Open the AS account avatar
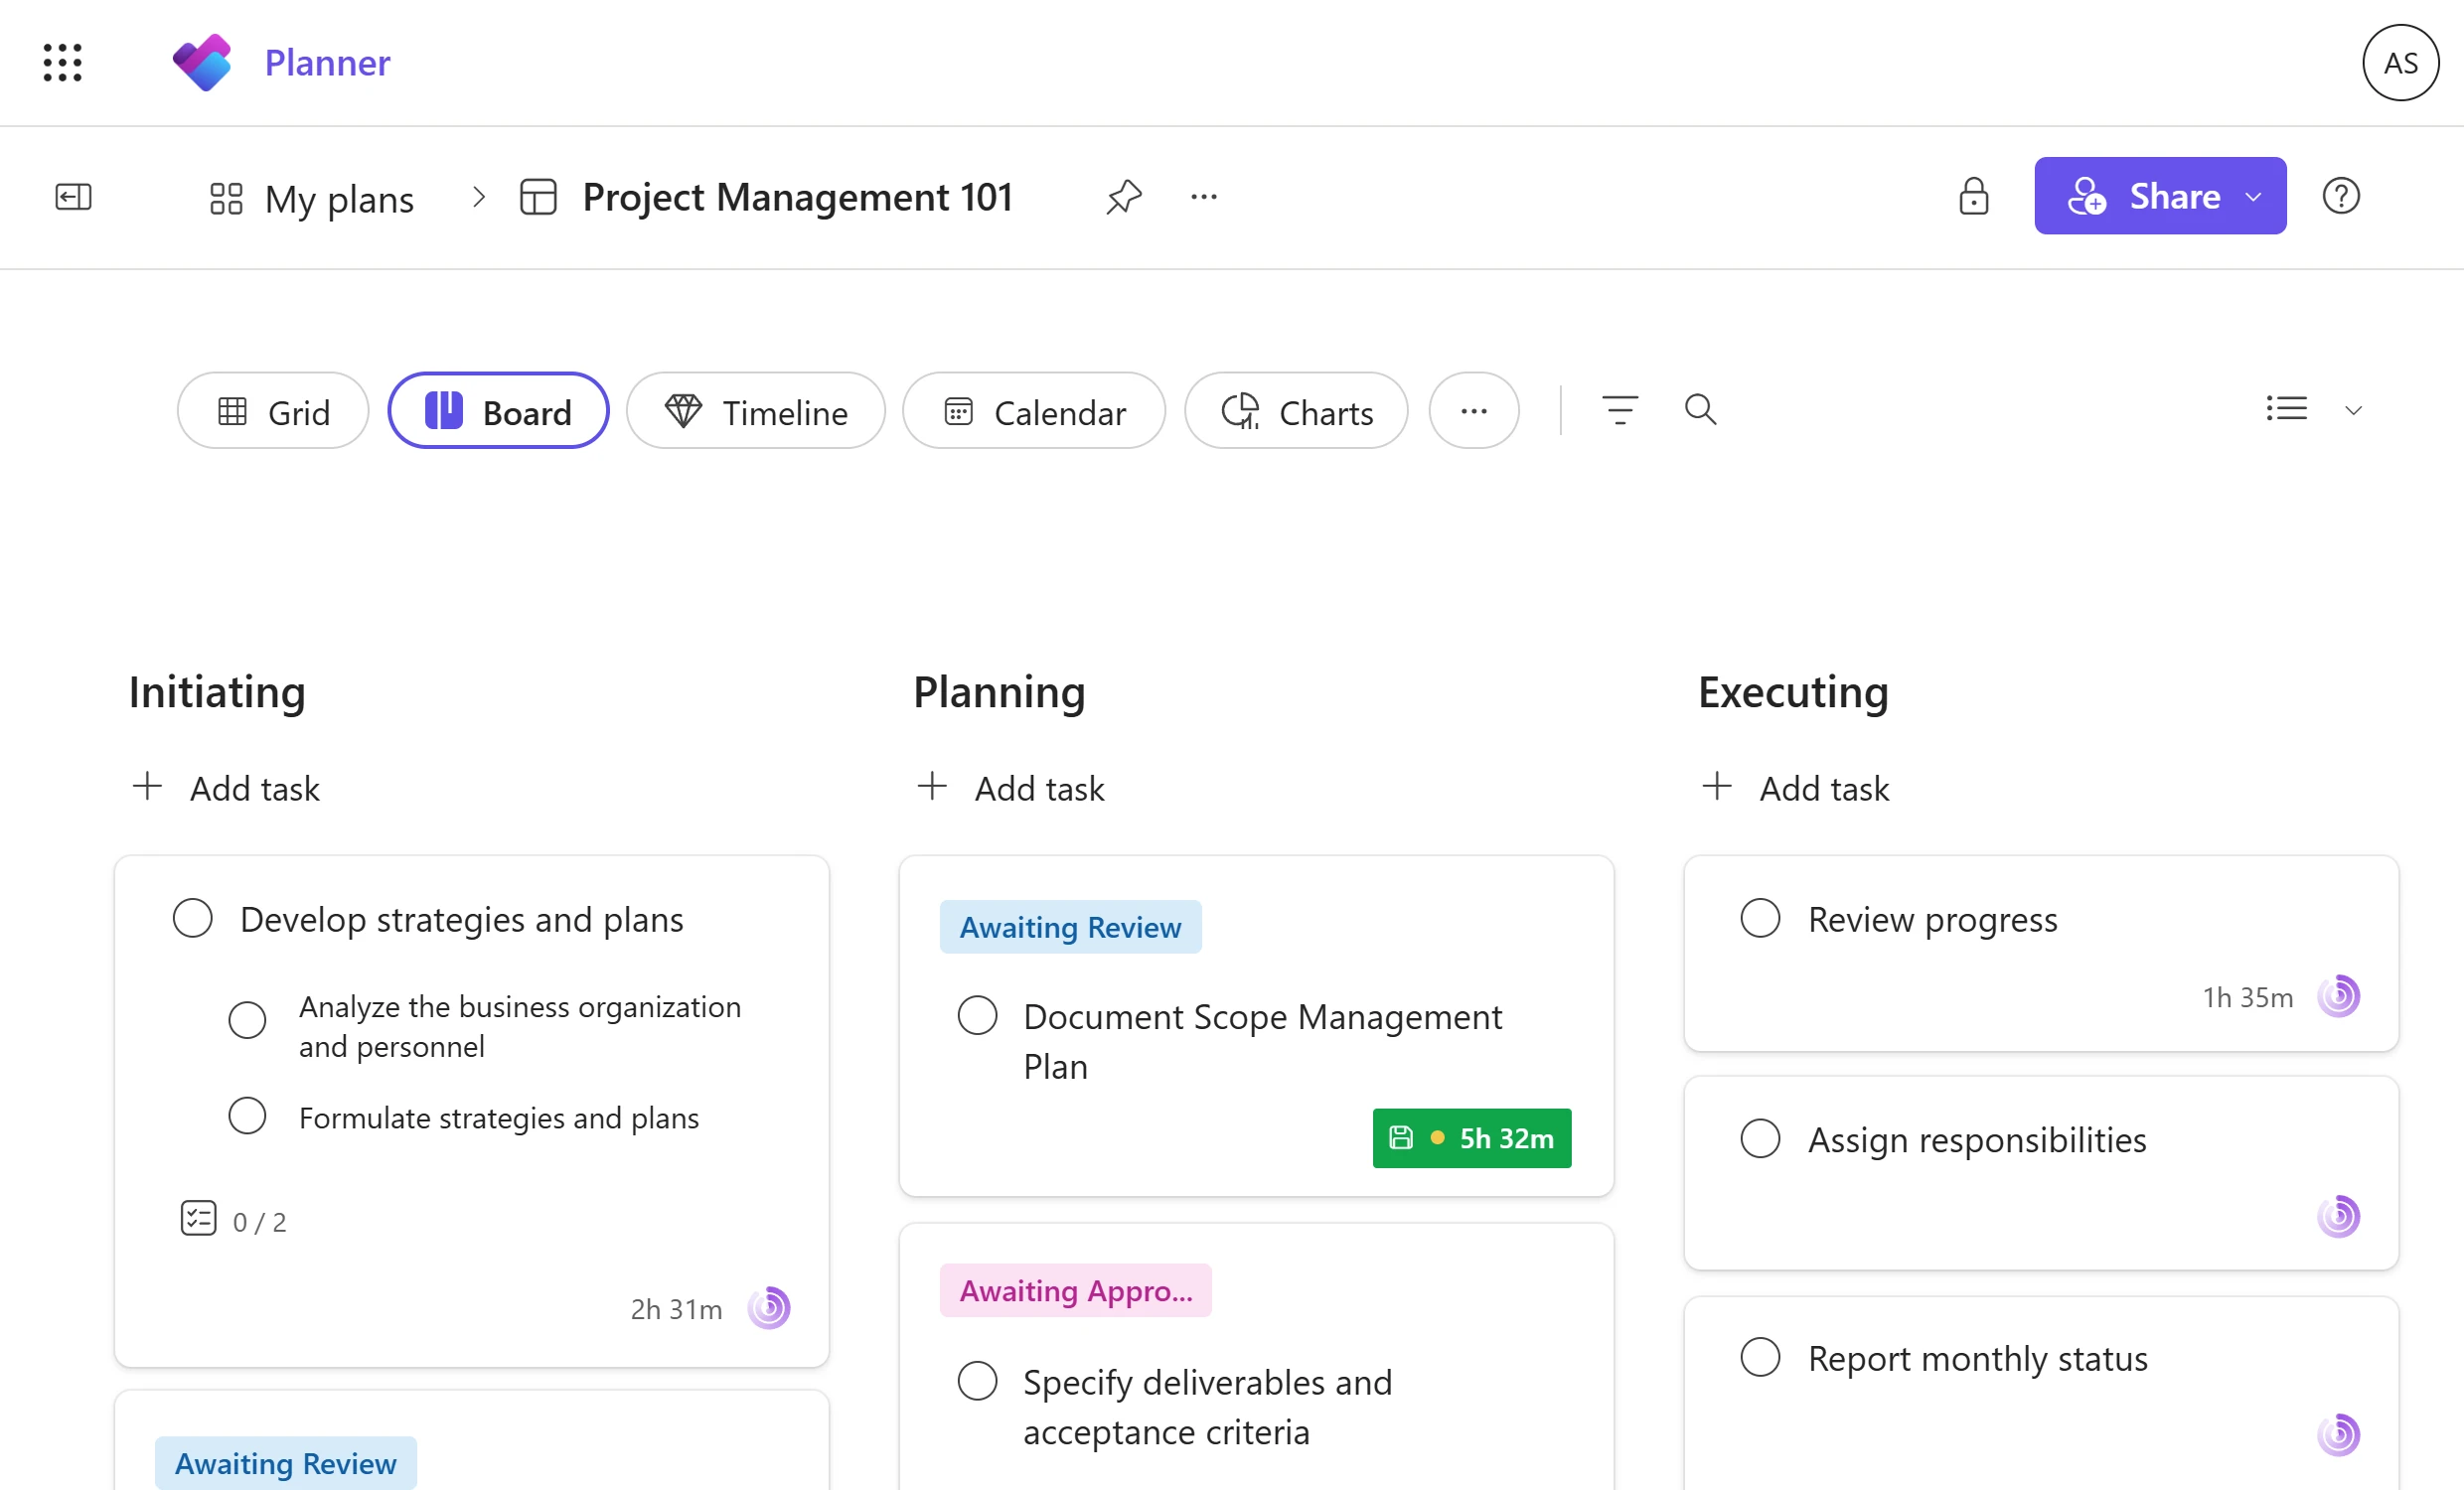Viewport: 2464px width, 1490px height. coord(2401,63)
